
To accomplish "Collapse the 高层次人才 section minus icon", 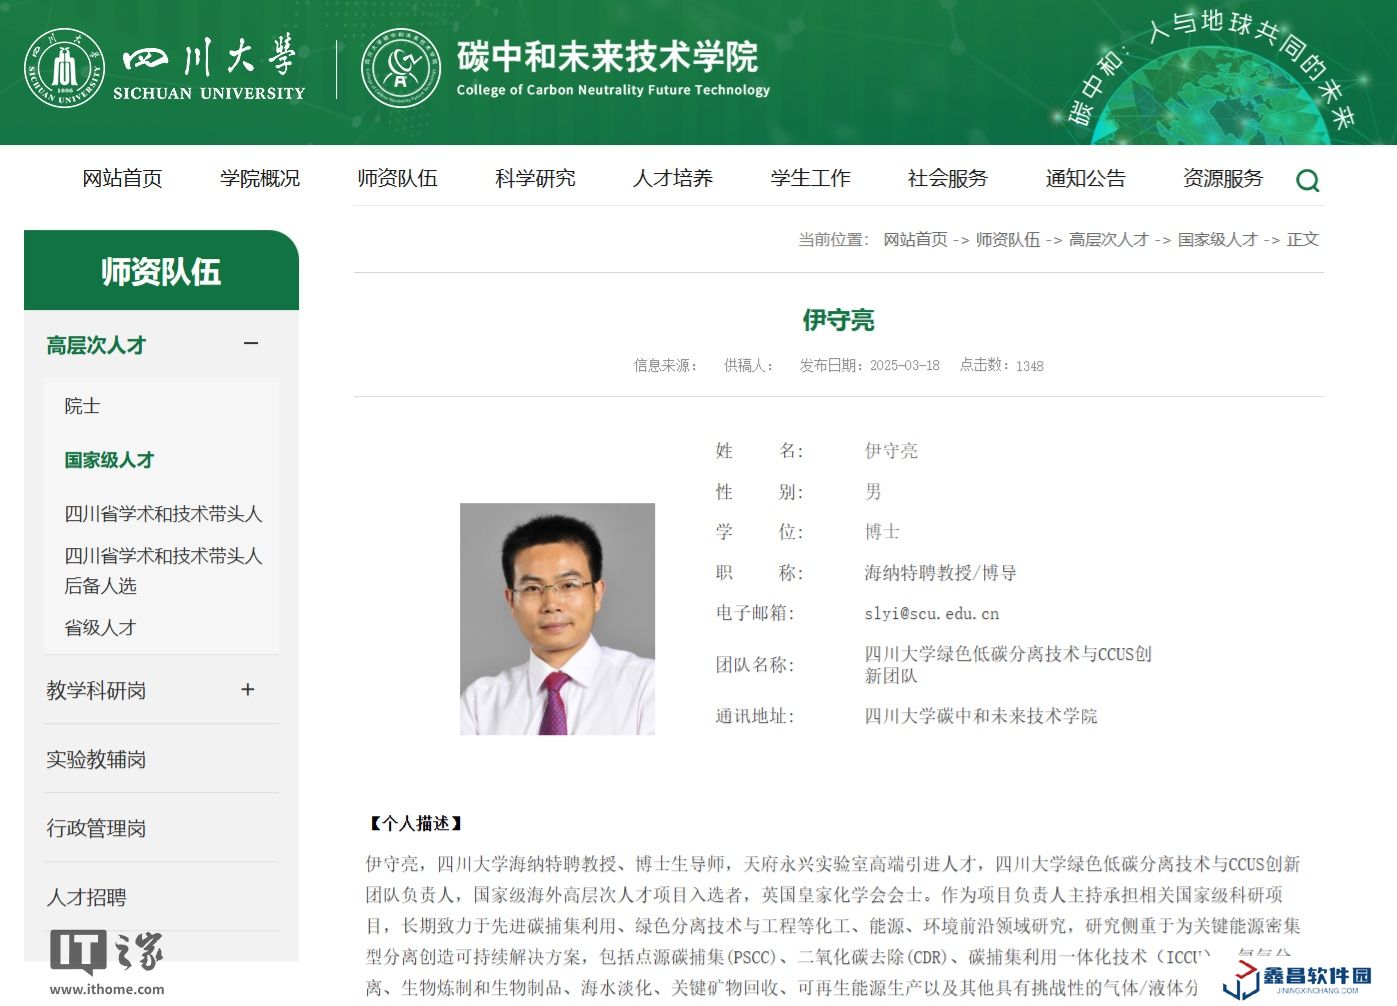I will pyautogui.click(x=251, y=344).
